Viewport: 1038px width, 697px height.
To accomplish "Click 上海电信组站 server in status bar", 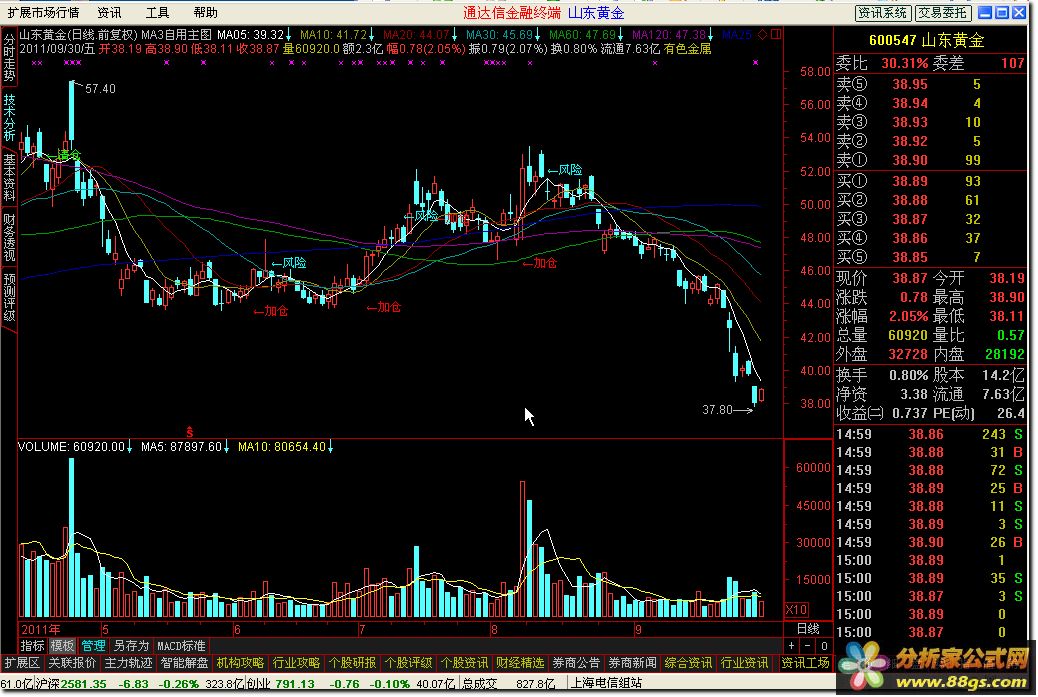I will (x=606, y=683).
